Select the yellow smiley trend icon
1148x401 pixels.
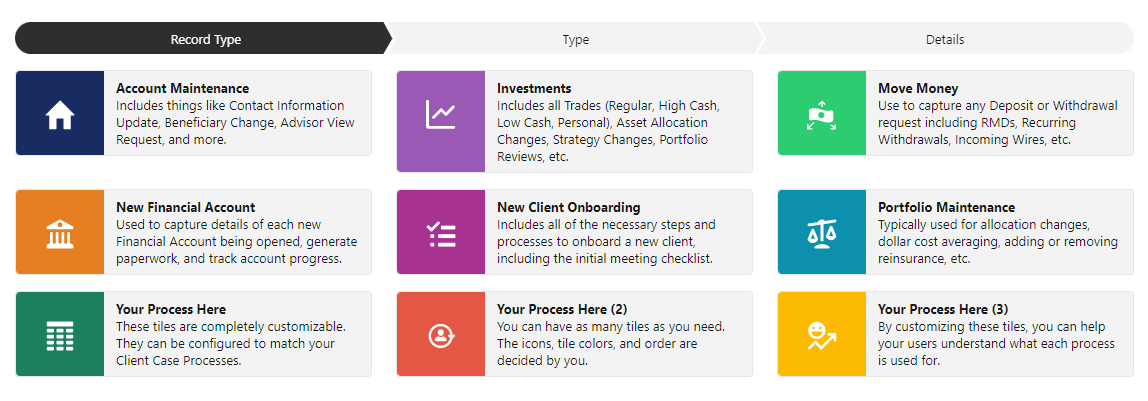click(x=821, y=336)
